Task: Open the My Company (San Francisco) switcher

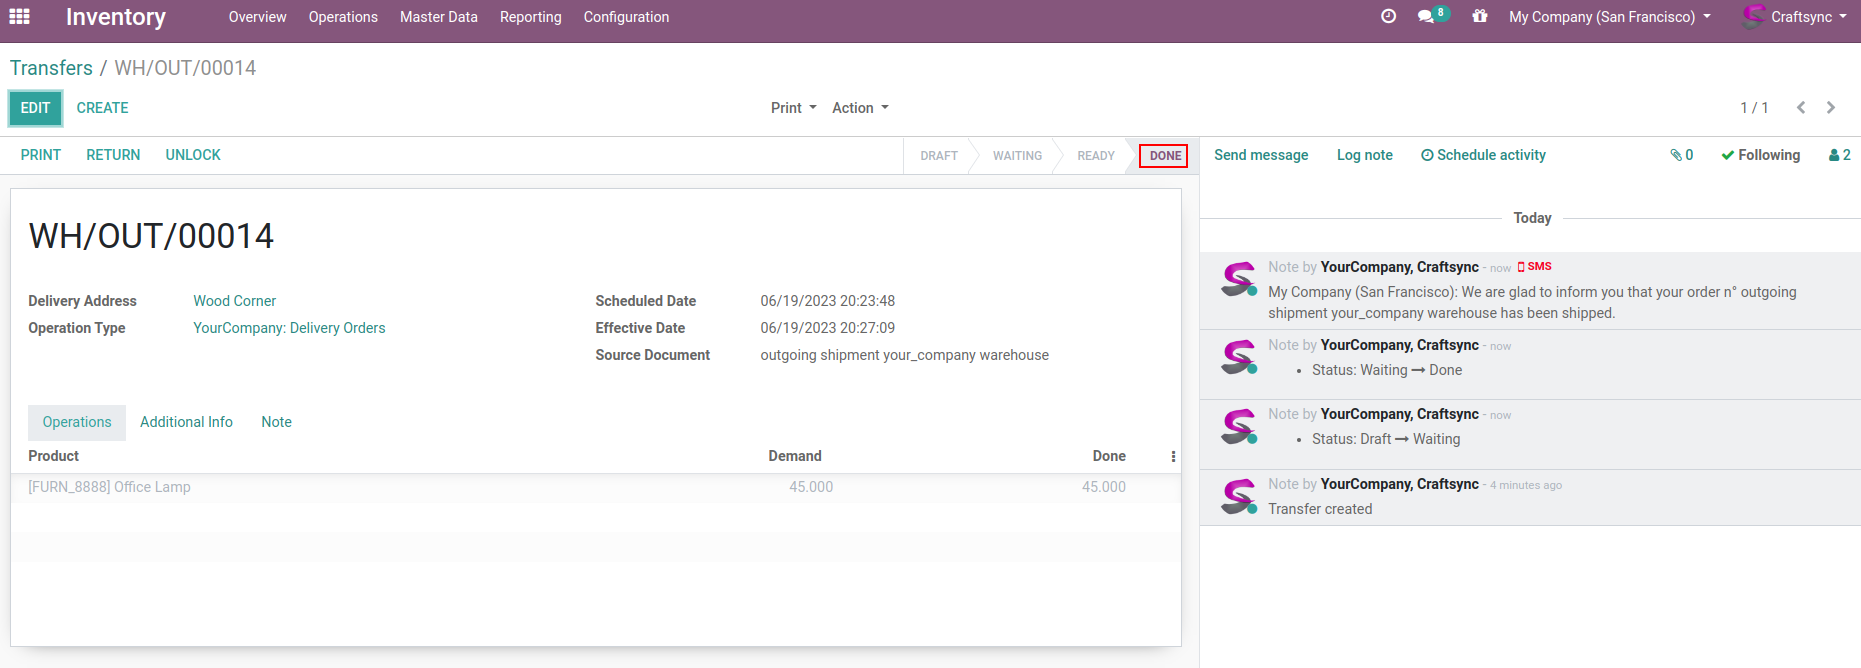Action: (x=1609, y=17)
